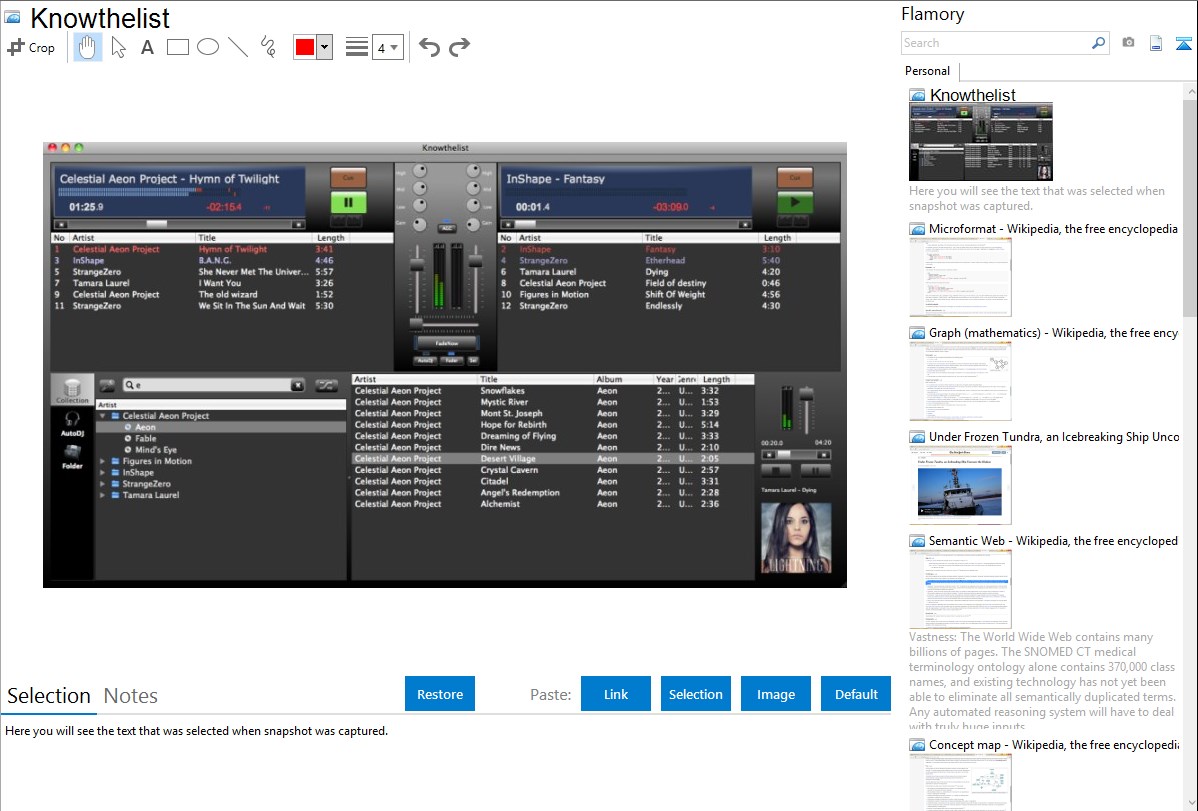Open Graph (mathematics) Wikipedia snapshot title

click(x=1053, y=333)
